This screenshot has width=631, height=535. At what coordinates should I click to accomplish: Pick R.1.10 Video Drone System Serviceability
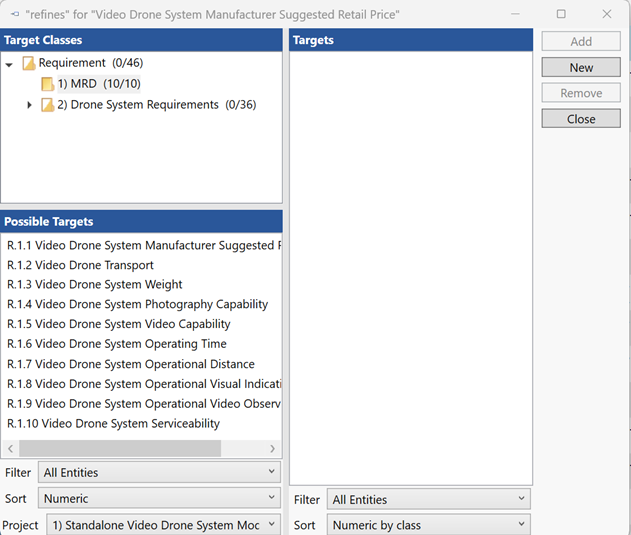(113, 423)
